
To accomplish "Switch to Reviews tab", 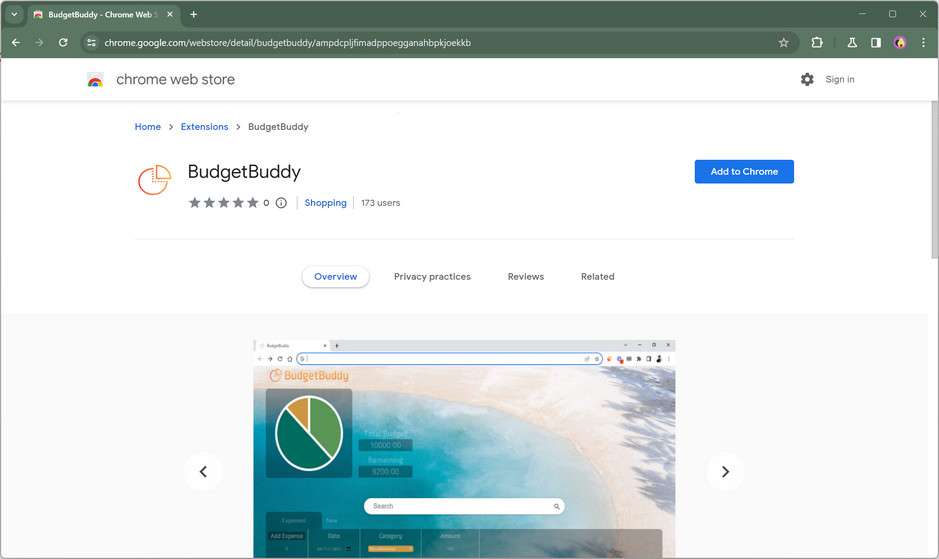I will click(x=526, y=277).
